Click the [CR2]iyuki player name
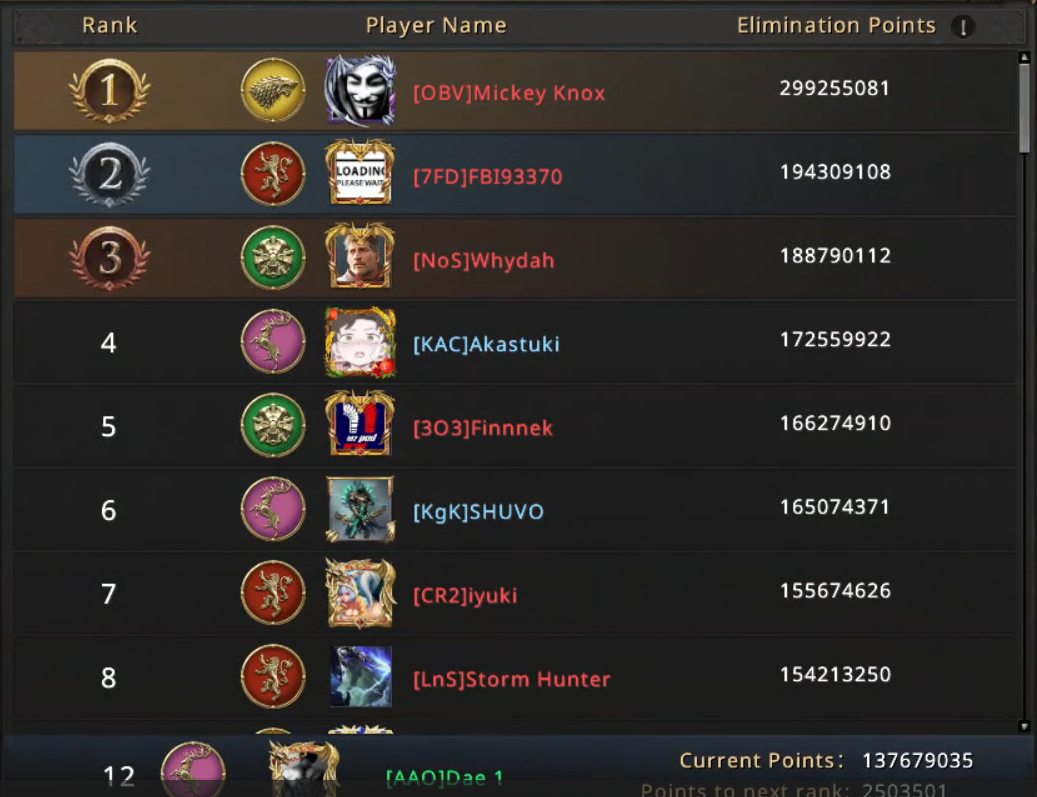 465,595
